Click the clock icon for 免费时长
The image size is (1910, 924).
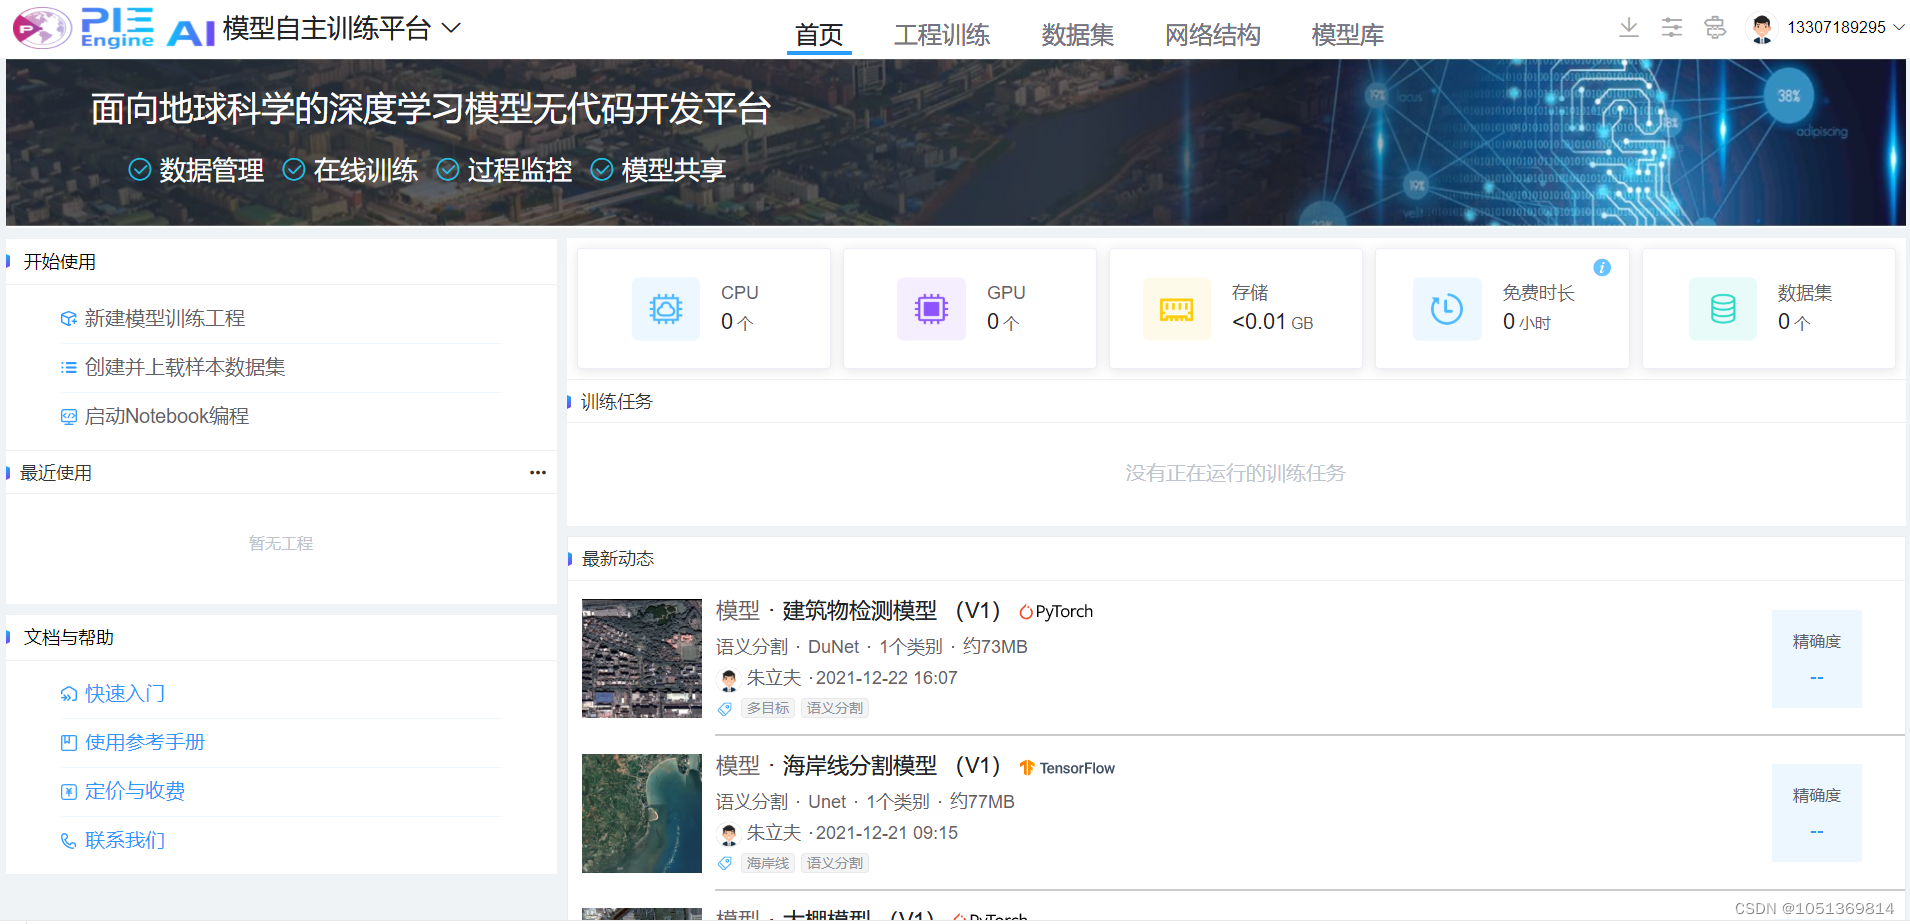[1447, 309]
